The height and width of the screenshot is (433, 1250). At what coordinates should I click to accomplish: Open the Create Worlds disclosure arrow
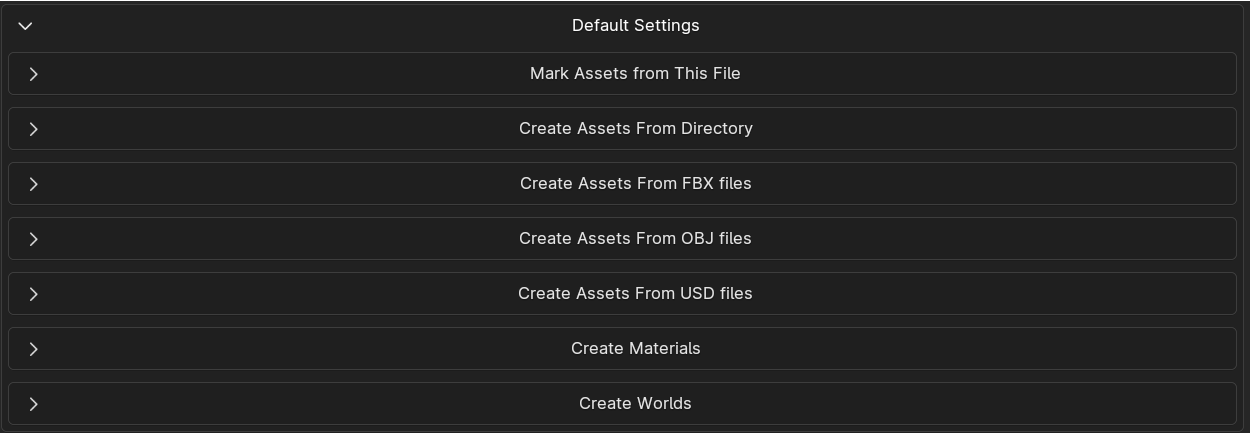(33, 404)
